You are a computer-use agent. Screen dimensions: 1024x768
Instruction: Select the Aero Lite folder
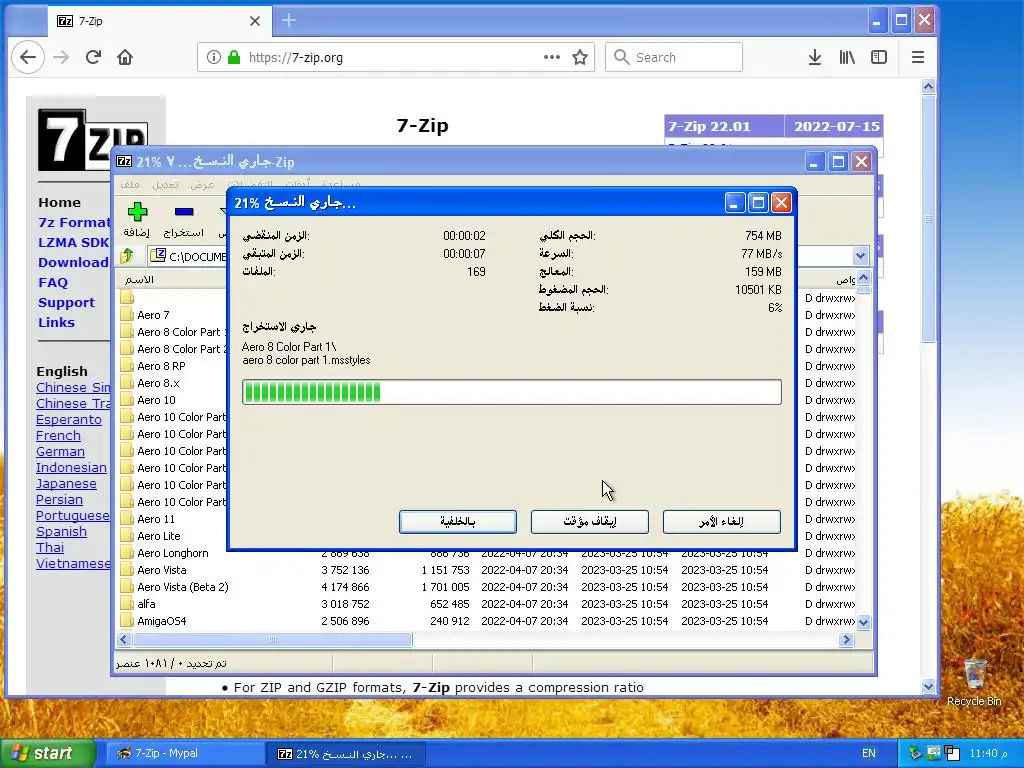[x=158, y=536]
